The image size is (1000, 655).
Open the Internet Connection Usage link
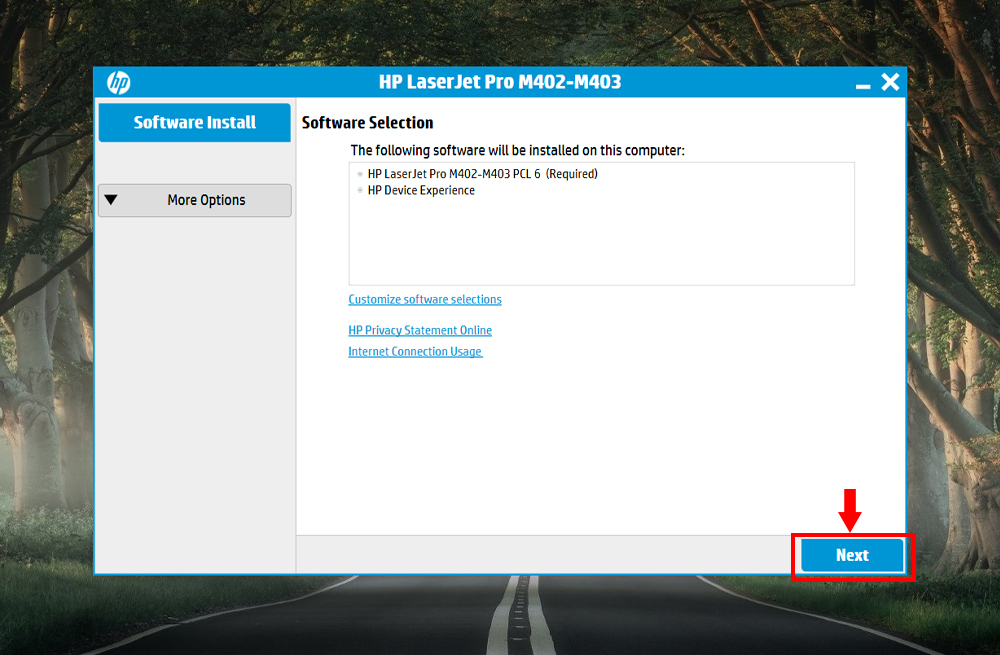click(415, 352)
